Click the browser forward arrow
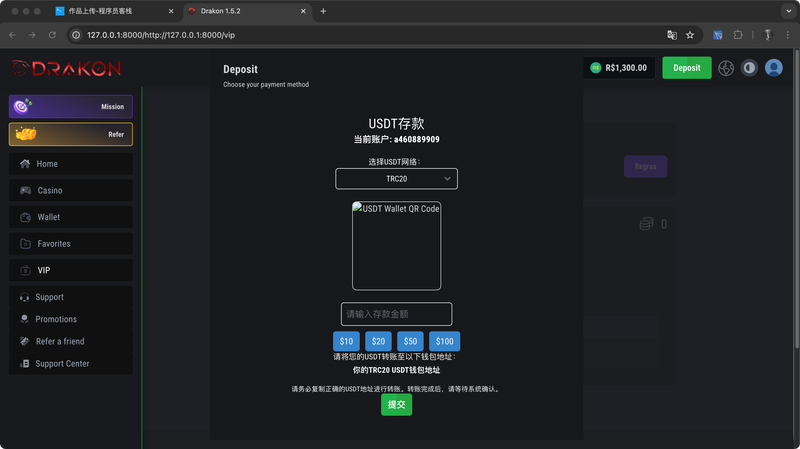This screenshot has height=449, width=800. [32, 35]
